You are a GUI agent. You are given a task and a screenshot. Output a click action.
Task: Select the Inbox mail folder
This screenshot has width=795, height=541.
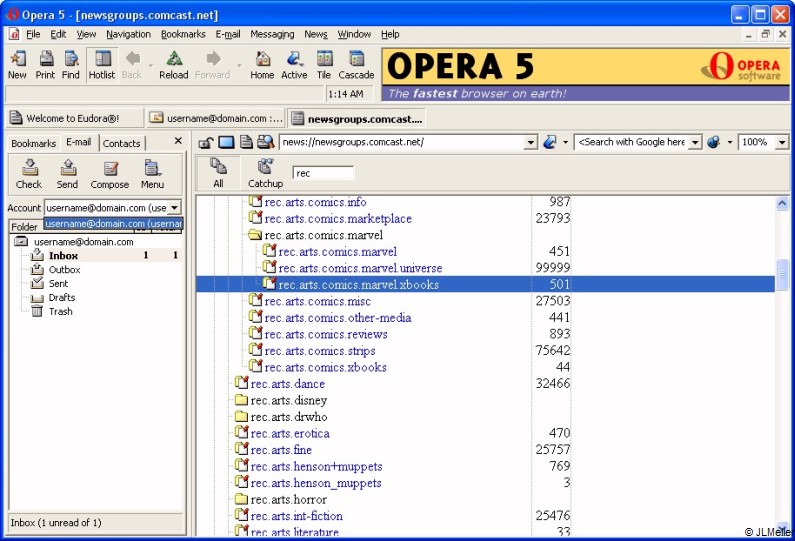pos(63,256)
